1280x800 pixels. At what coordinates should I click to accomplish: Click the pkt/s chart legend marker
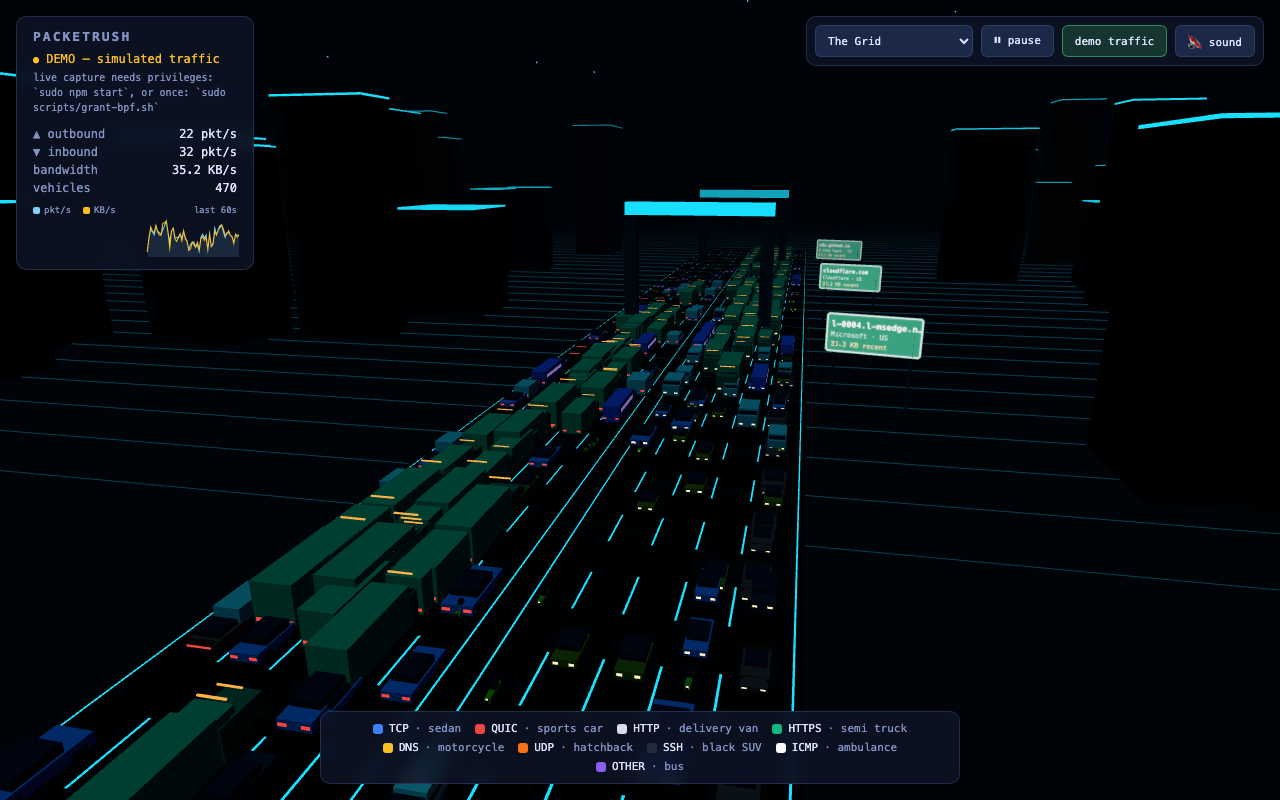pos(37,210)
